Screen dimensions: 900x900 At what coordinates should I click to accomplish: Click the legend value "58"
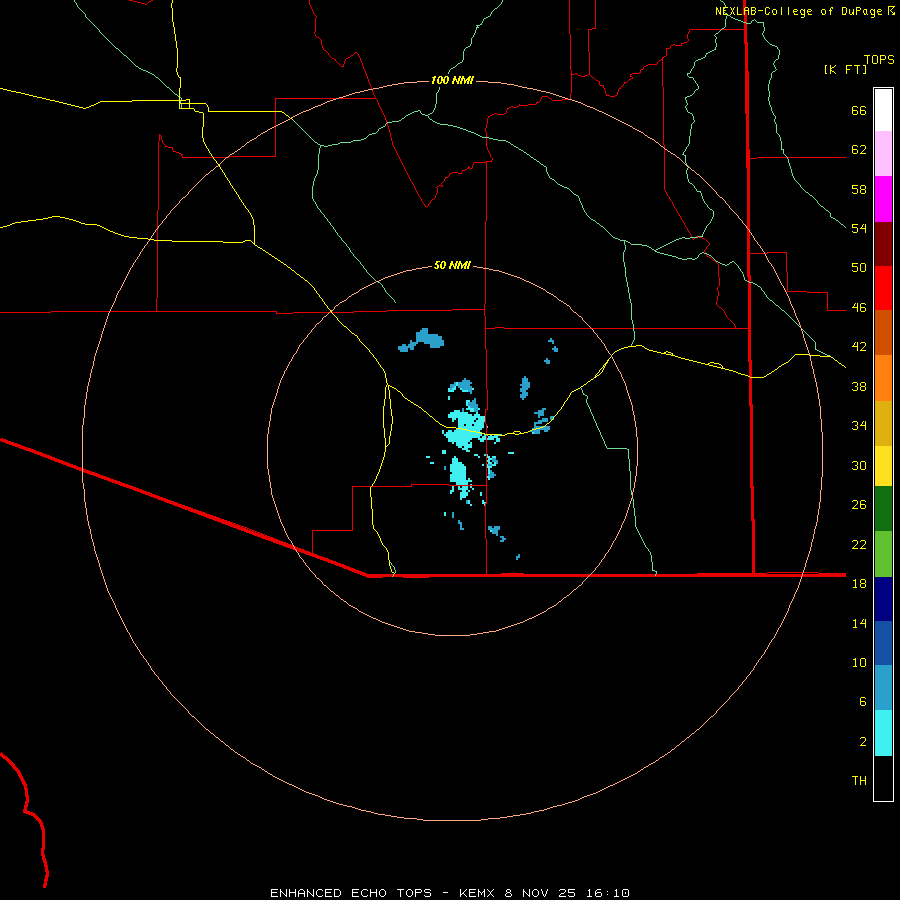point(859,189)
